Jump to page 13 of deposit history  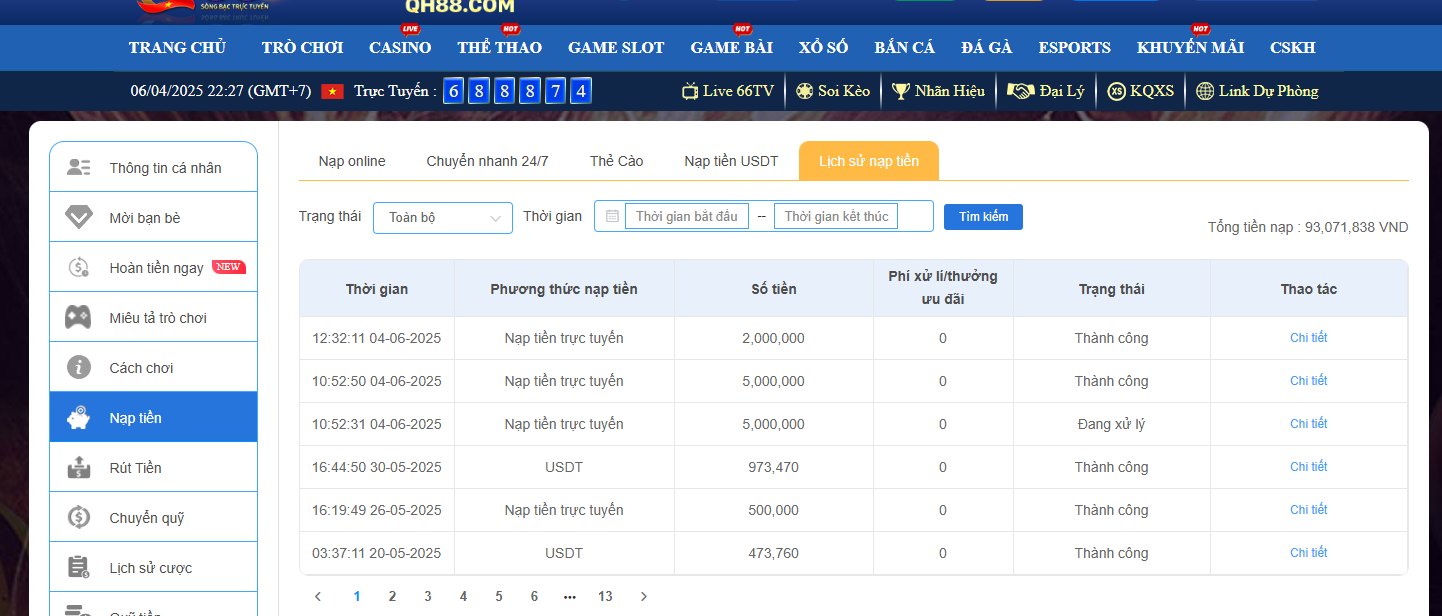(605, 596)
